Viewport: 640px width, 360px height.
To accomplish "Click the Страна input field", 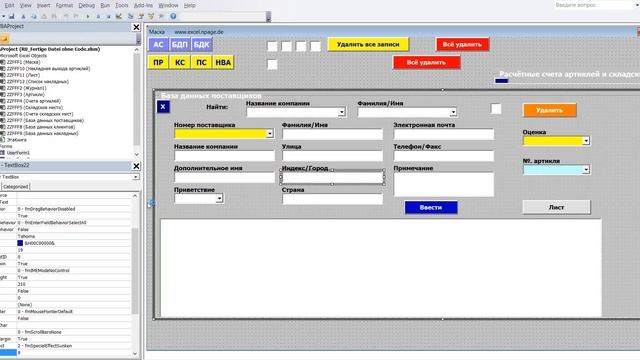I will [332, 199].
